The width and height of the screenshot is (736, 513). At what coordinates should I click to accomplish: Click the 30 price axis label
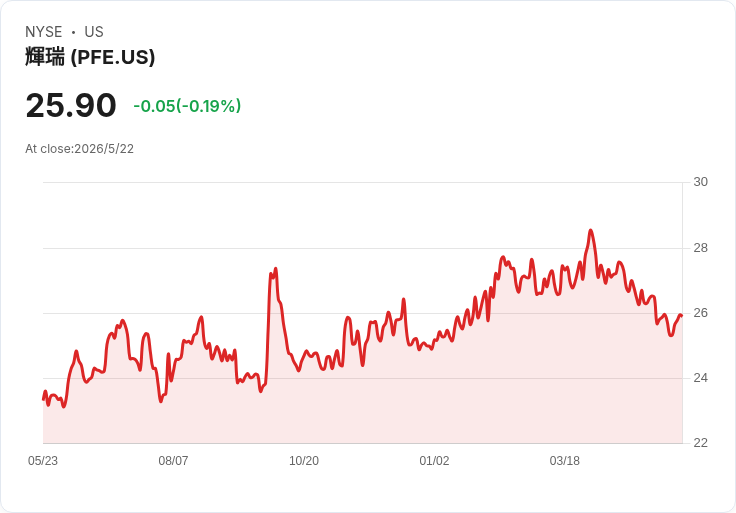pyautogui.click(x=700, y=182)
